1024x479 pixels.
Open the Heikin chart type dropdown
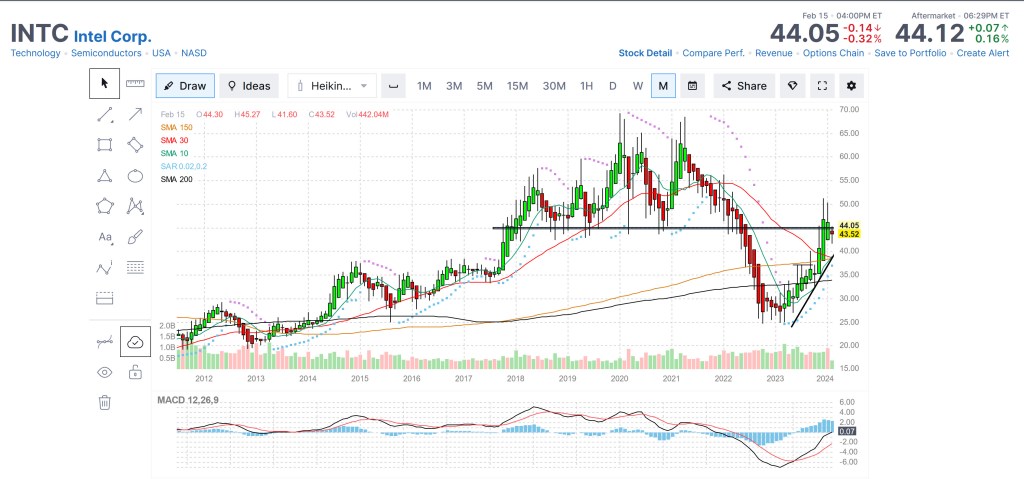(x=332, y=86)
